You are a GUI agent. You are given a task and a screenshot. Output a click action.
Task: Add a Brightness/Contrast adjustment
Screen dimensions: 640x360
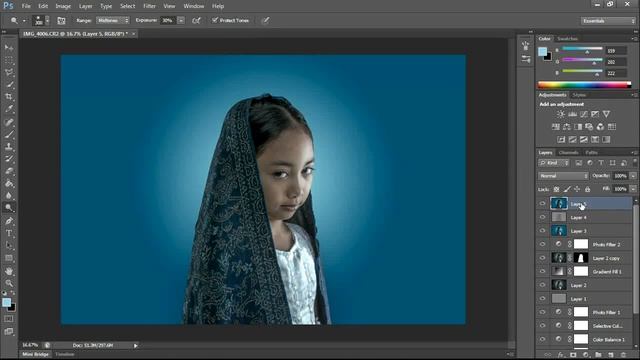(561, 114)
